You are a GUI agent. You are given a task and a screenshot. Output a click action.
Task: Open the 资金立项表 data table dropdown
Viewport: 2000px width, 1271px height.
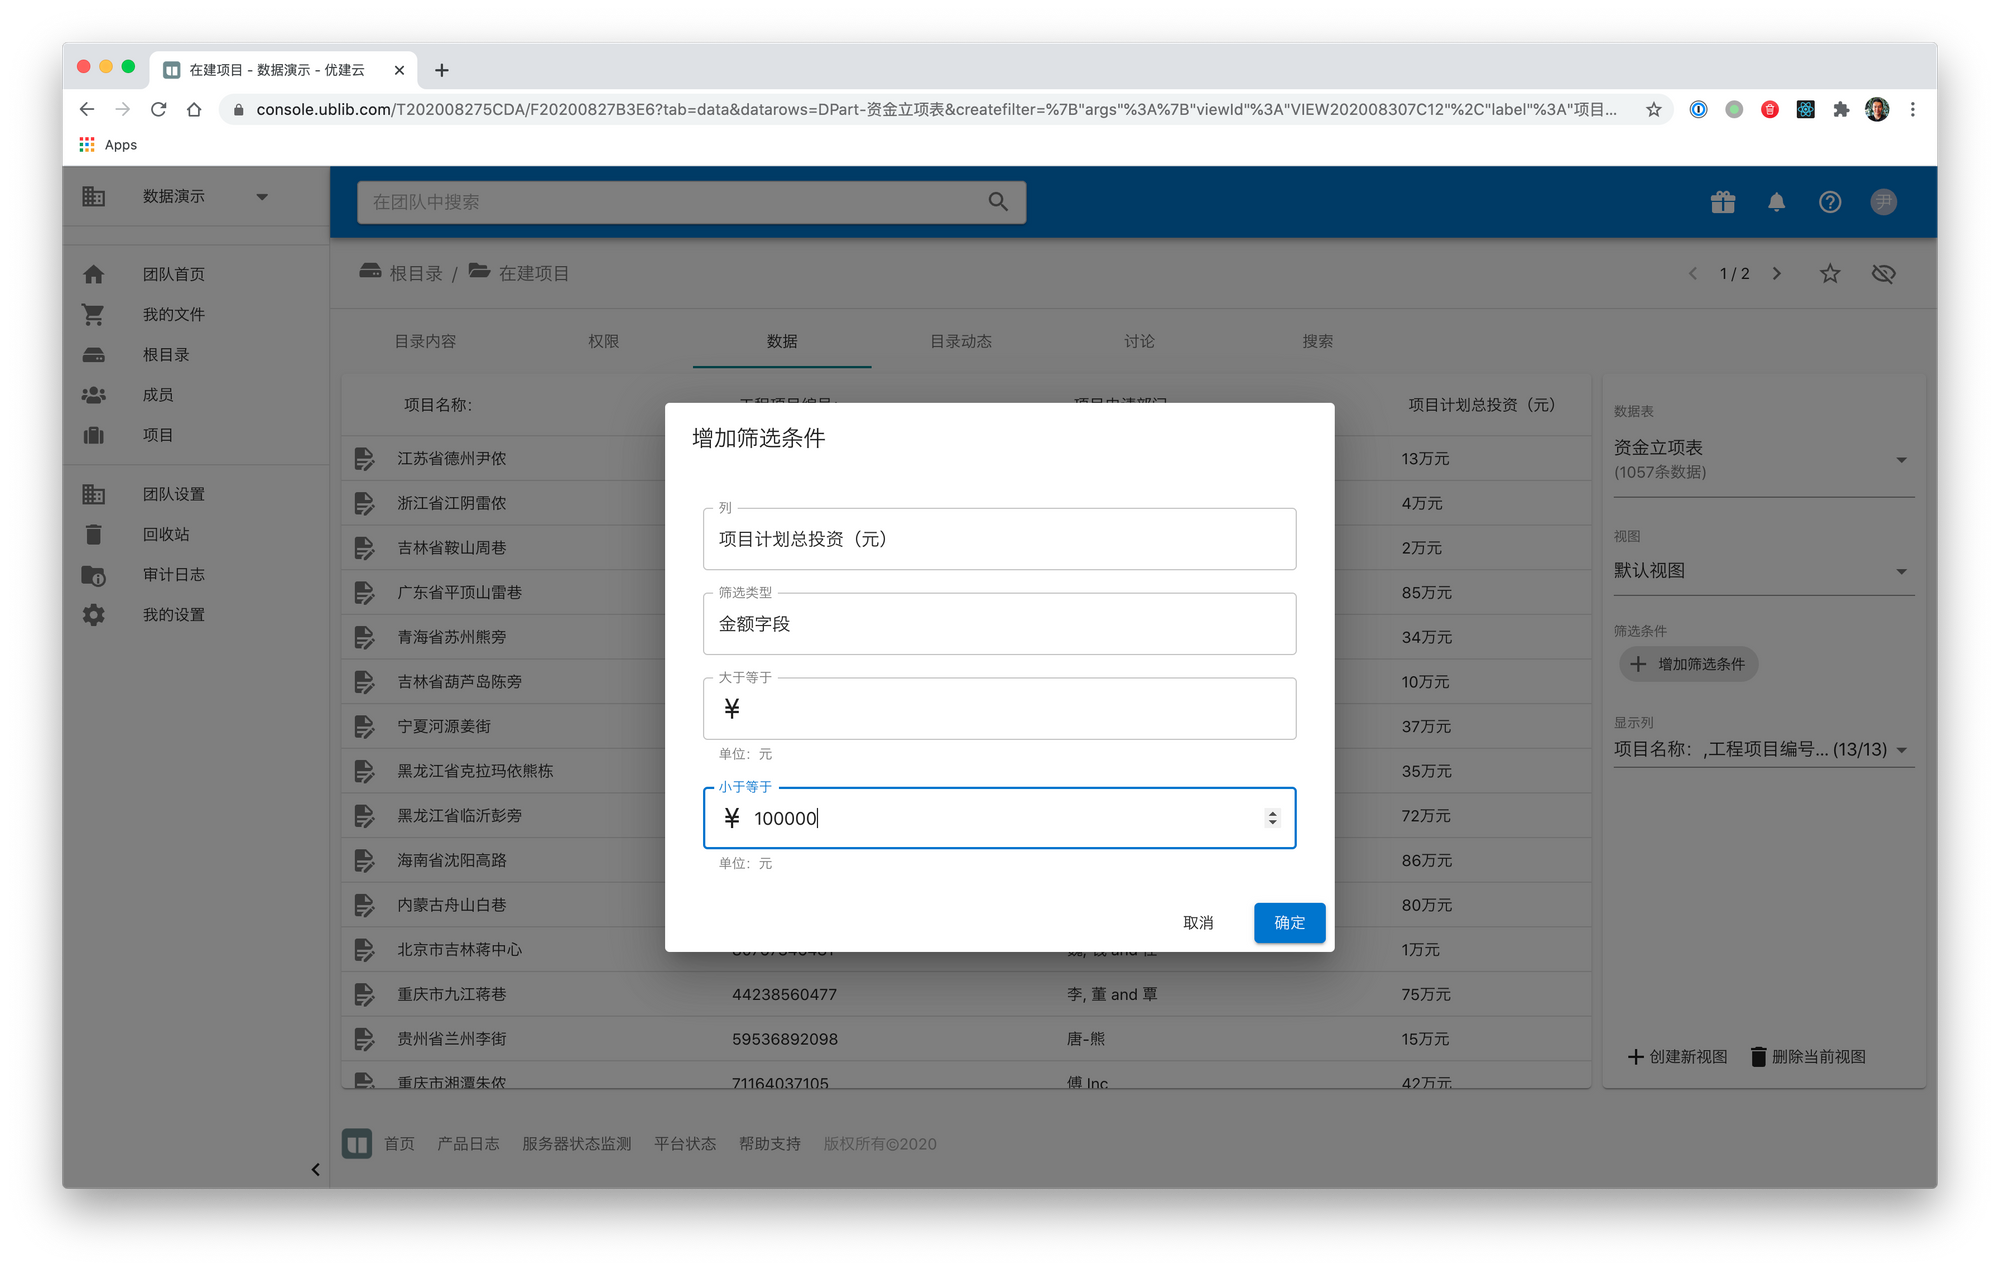pyautogui.click(x=1901, y=460)
